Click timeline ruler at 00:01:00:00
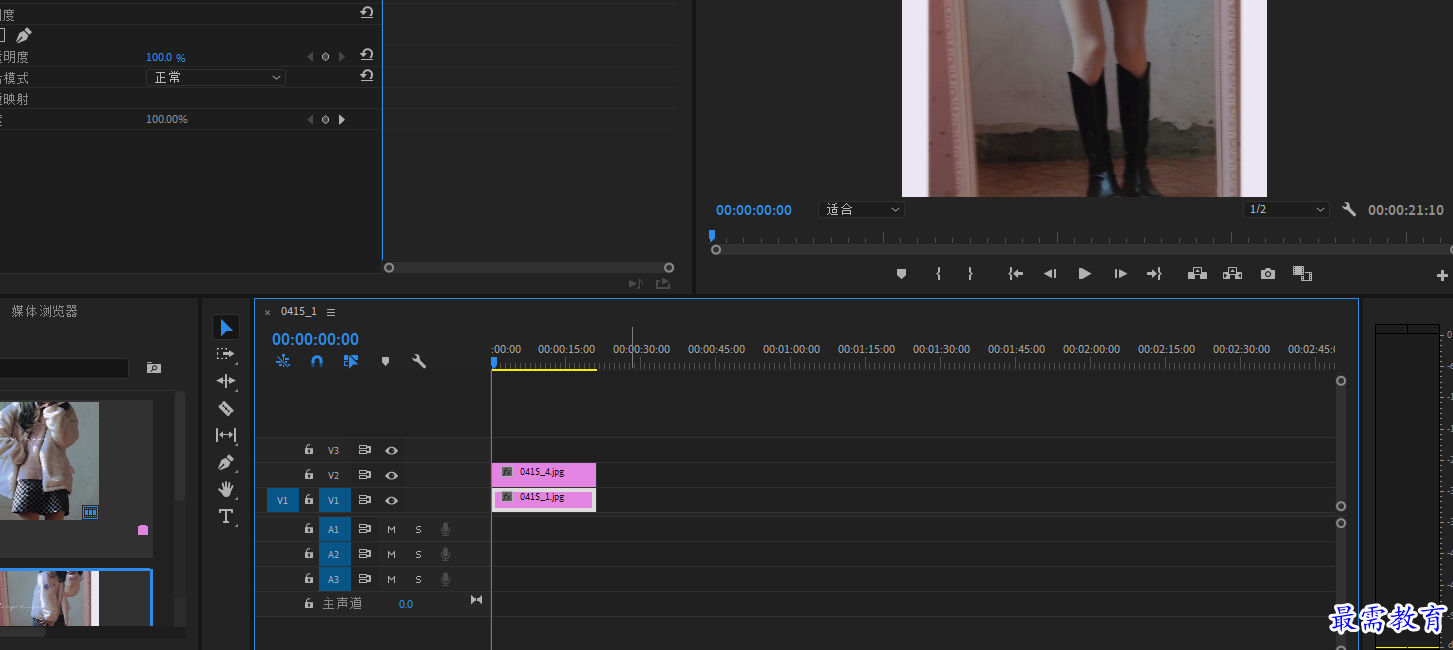1453x650 pixels. [791, 349]
